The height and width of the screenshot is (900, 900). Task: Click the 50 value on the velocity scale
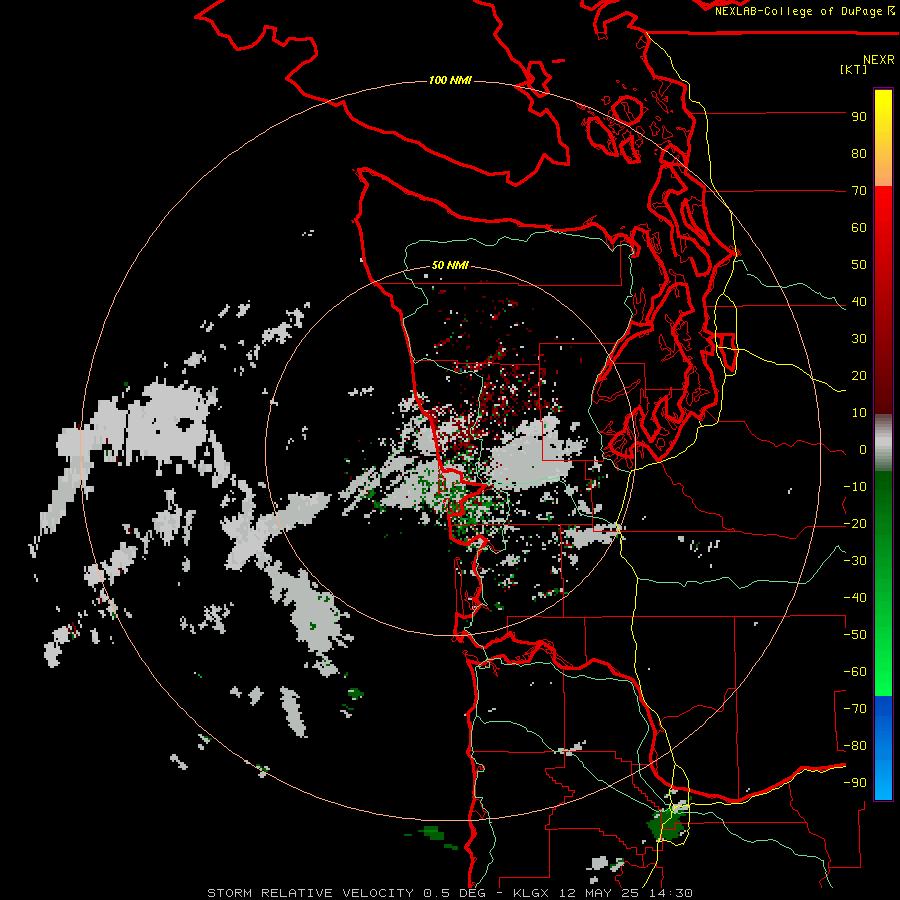tap(859, 265)
